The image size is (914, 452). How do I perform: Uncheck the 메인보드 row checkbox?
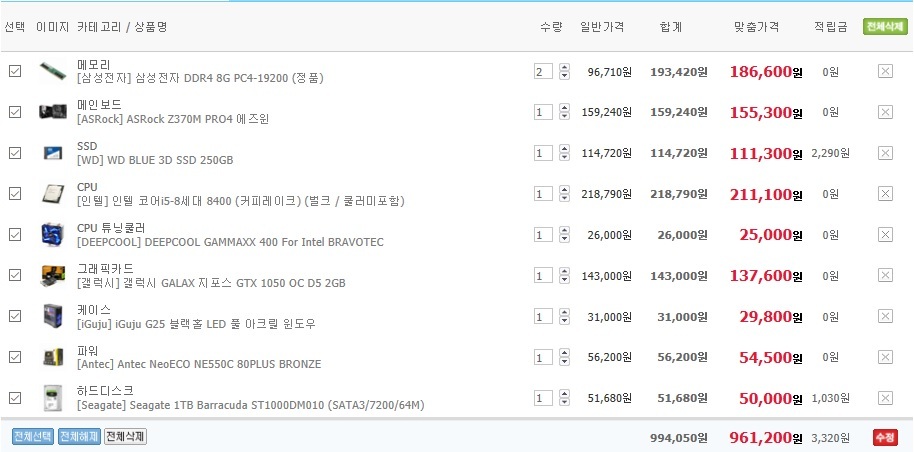coord(15,112)
